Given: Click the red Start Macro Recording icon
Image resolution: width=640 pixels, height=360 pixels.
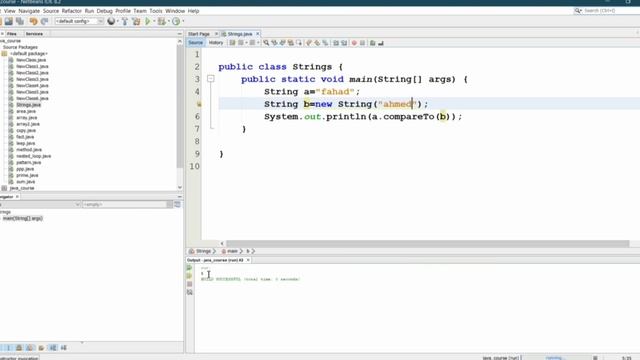Looking at the screenshot, I should 354,43.
